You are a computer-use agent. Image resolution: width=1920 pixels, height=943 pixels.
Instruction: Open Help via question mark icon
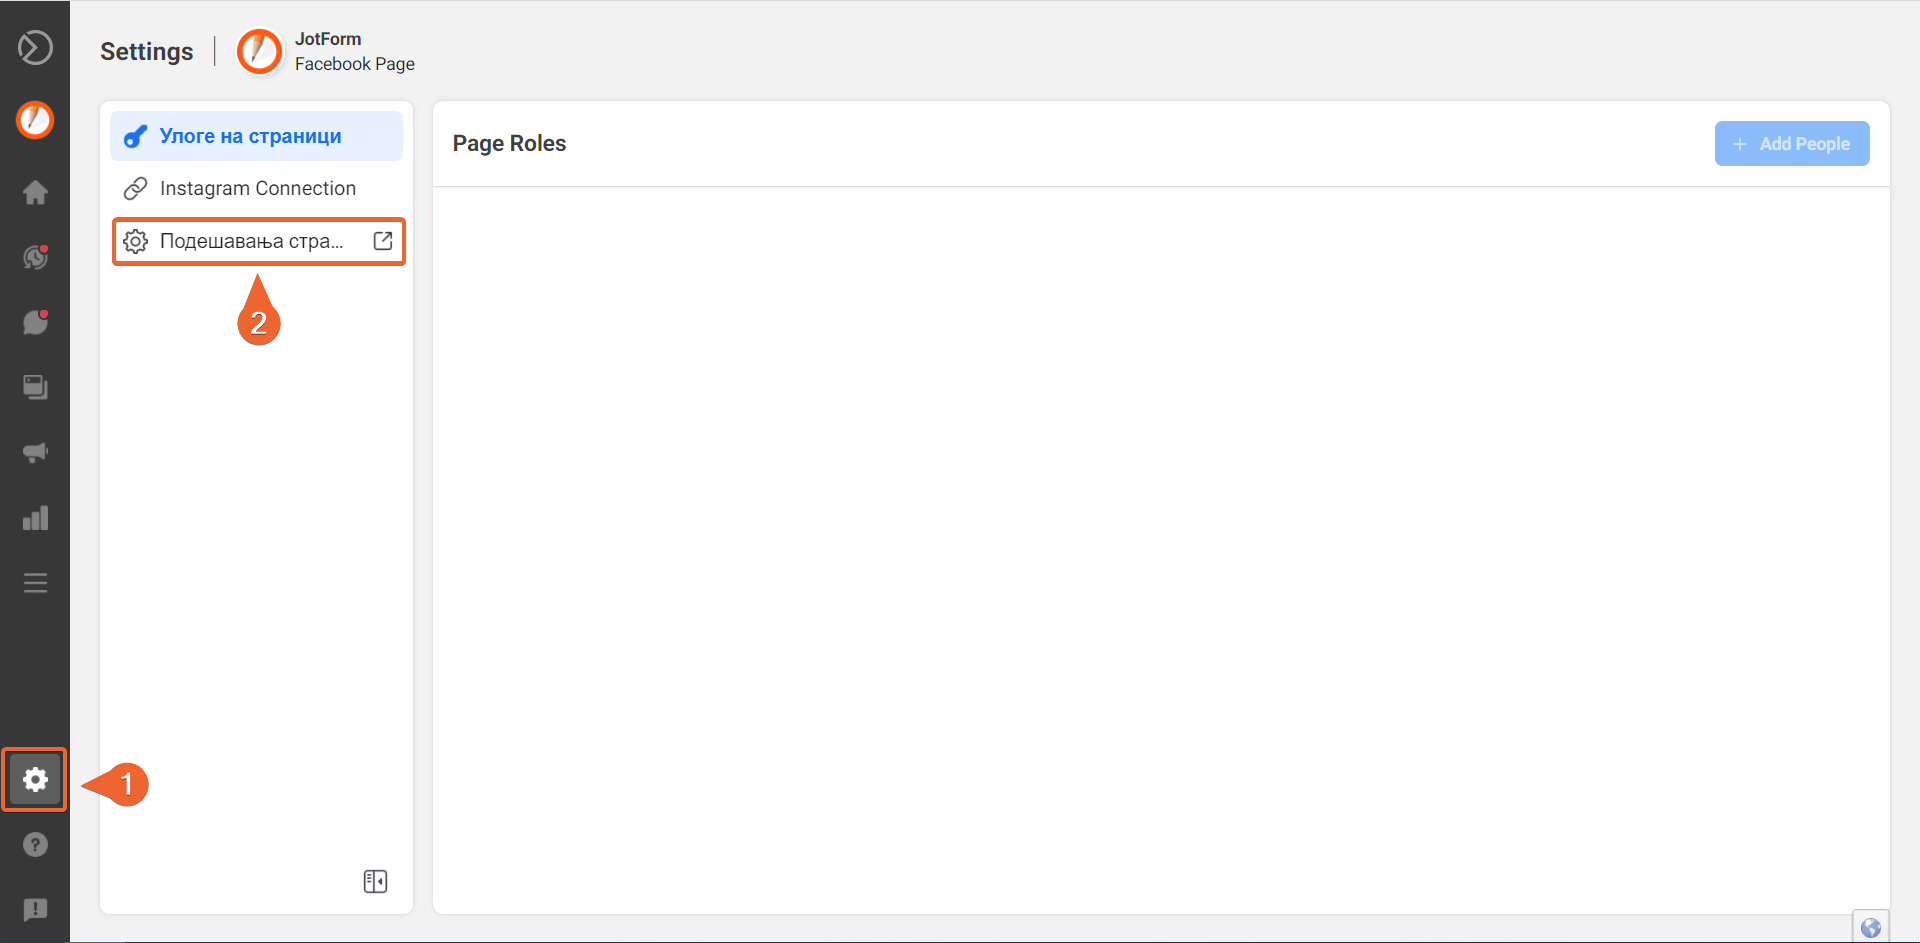pos(35,845)
